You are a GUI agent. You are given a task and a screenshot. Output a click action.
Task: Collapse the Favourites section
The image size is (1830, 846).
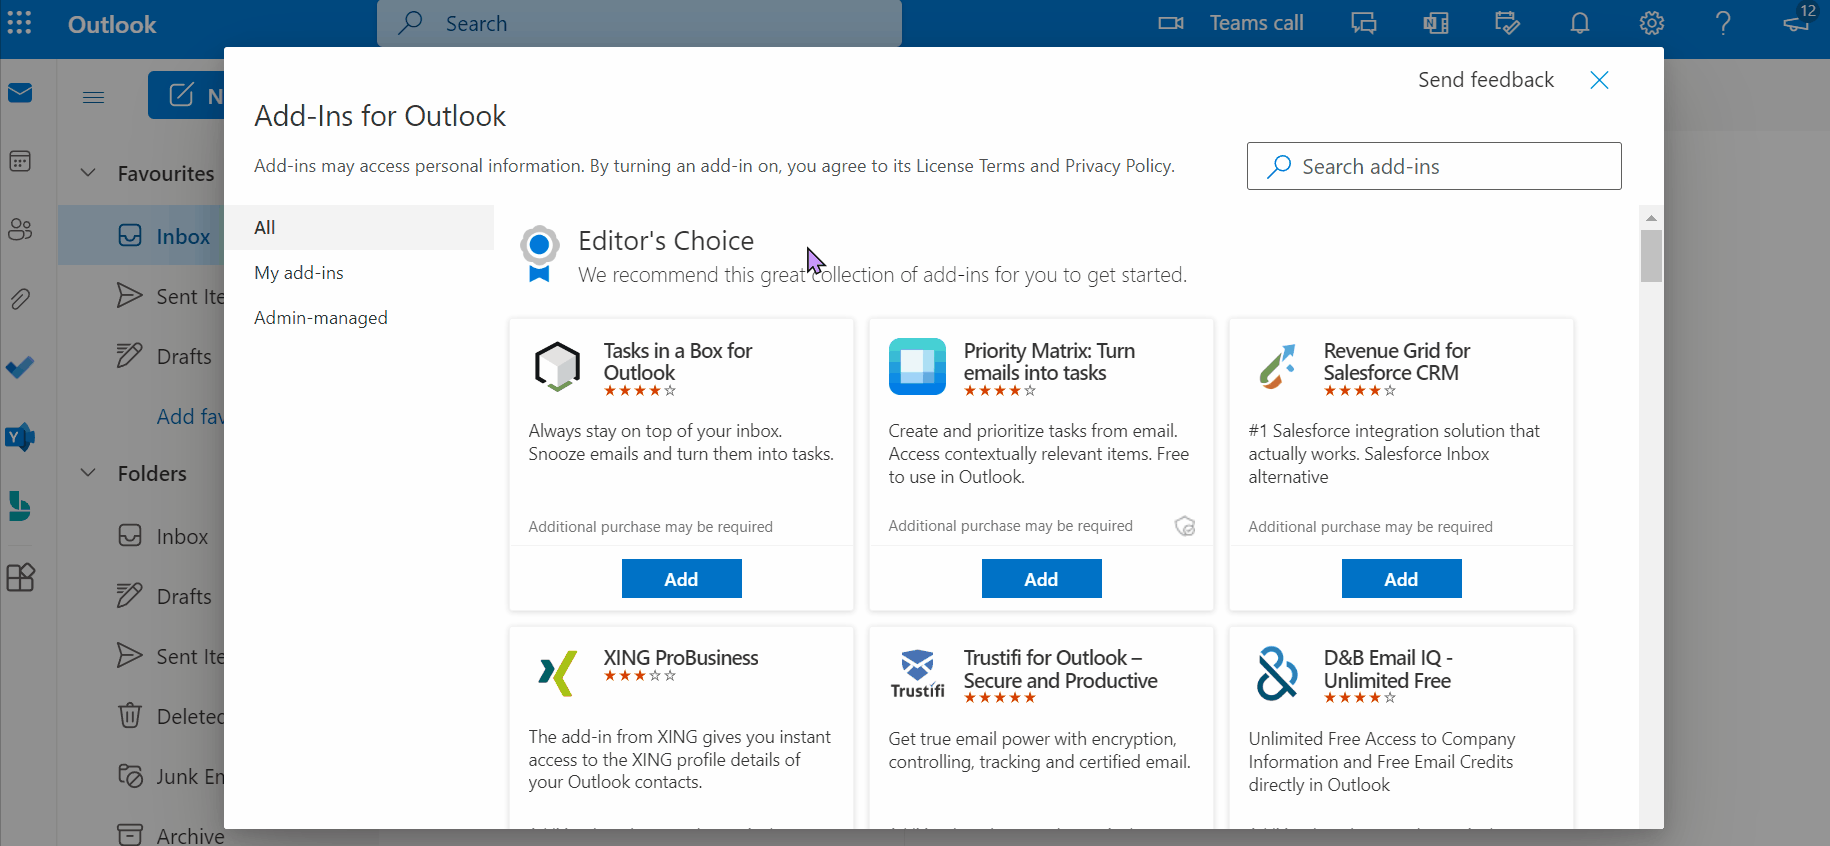(88, 173)
